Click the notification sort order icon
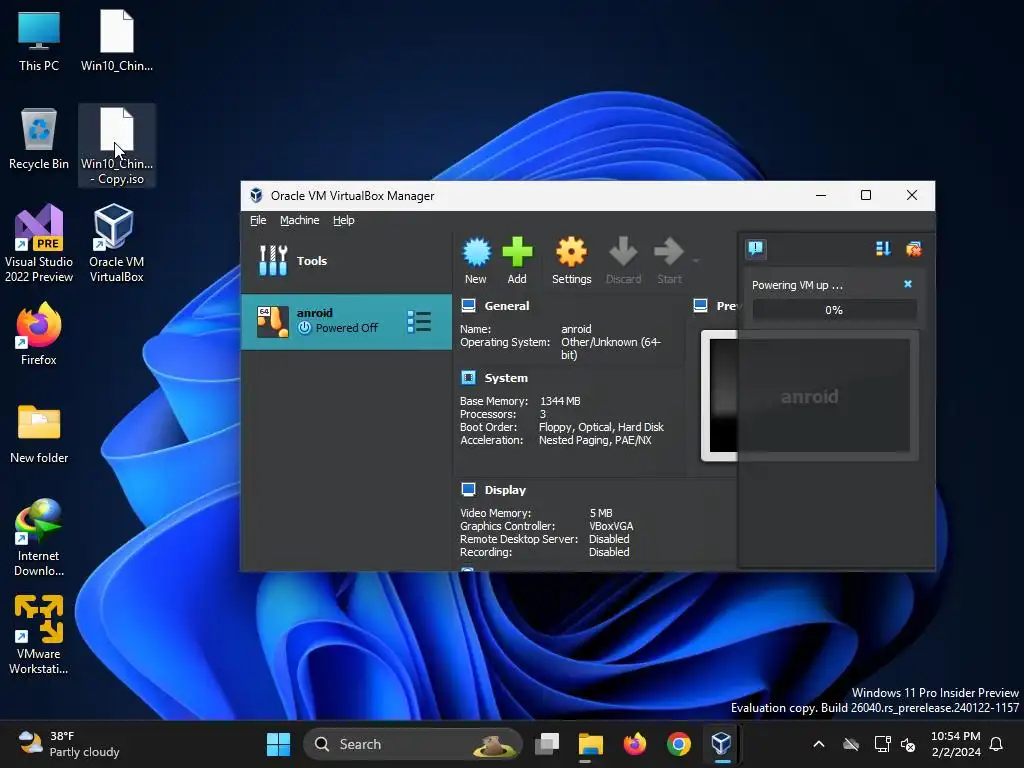The image size is (1024, 768). [x=883, y=248]
